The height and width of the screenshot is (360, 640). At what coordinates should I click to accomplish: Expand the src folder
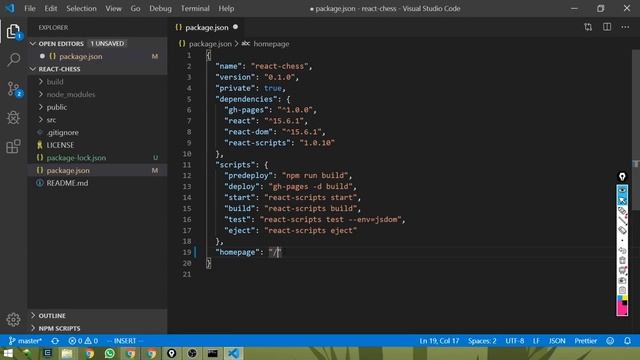[x=51, y=120]
